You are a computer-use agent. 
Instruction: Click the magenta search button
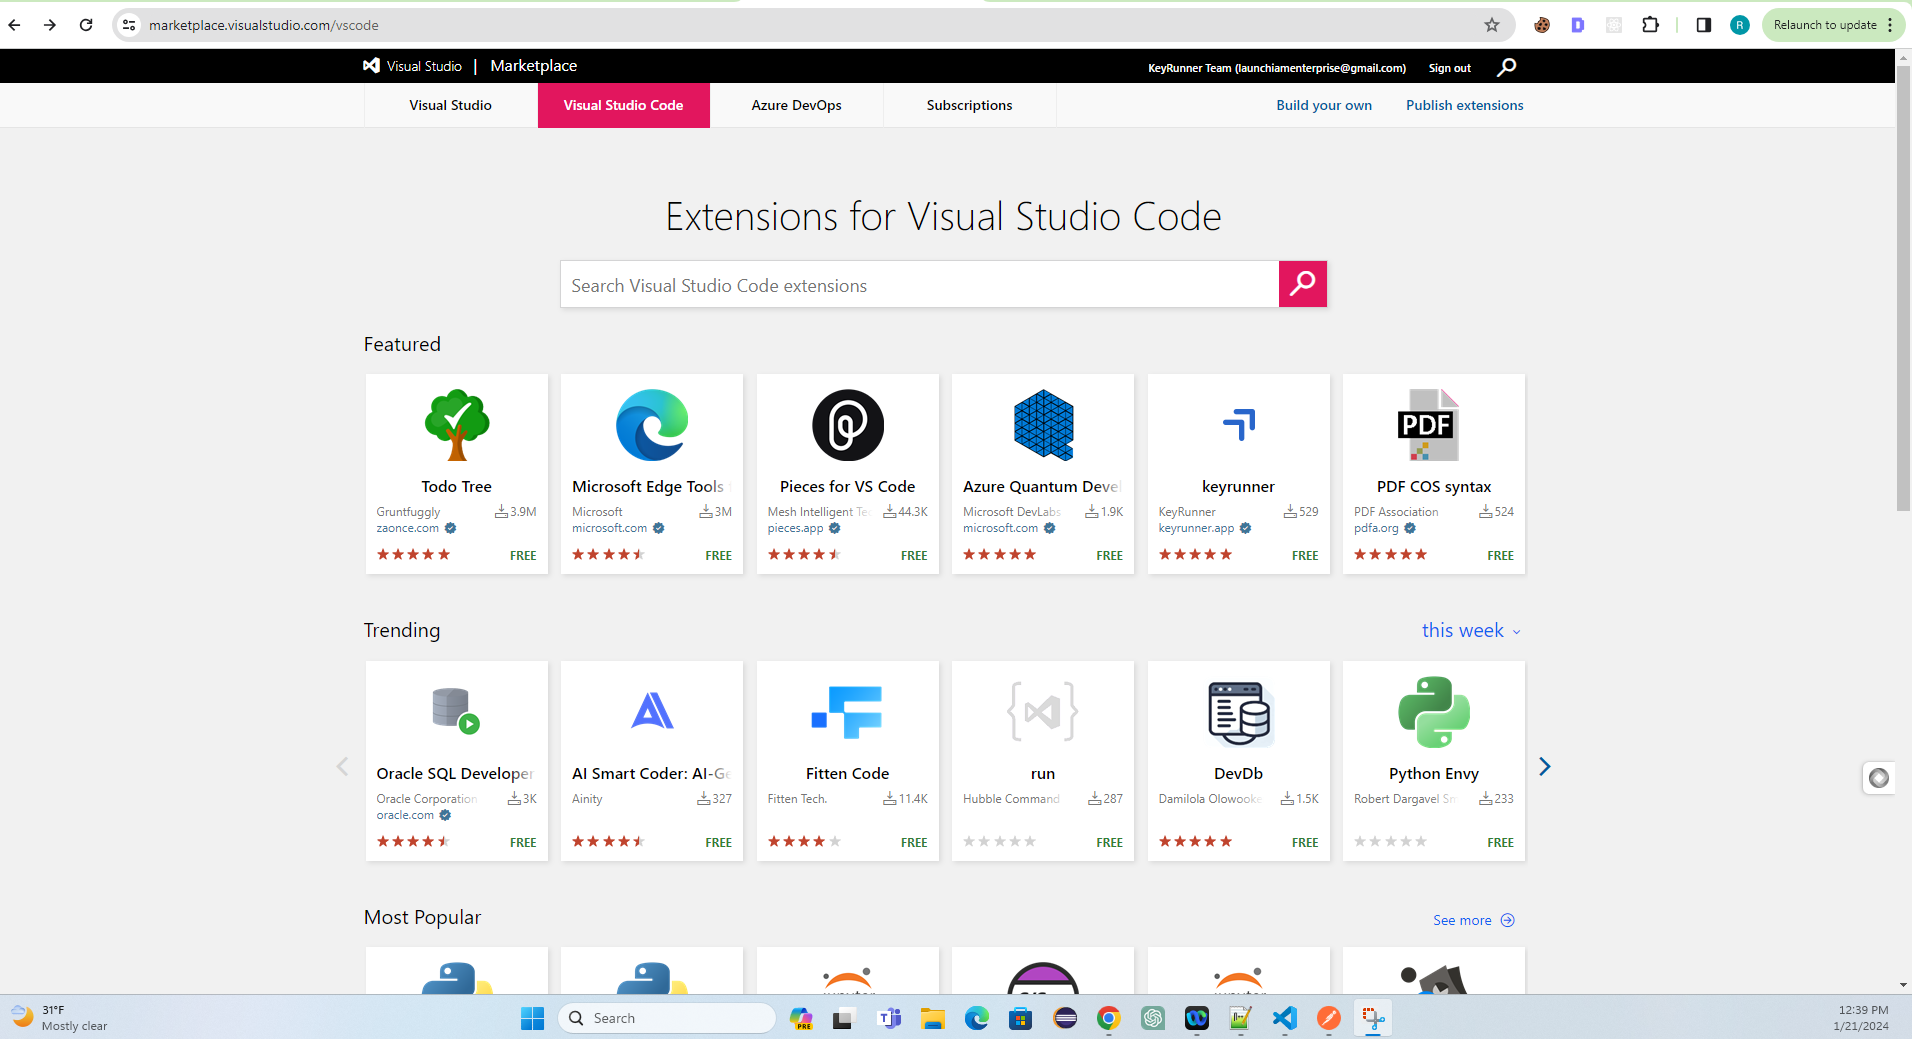point(1303,284)
